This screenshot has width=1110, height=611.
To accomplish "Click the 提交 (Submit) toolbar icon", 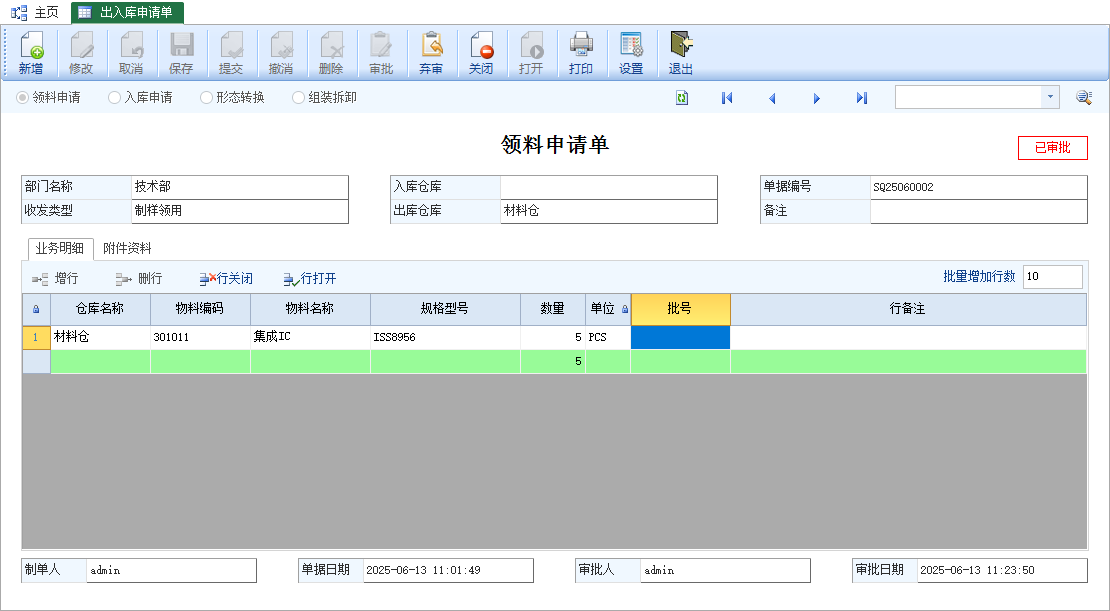I will tap(231, 53).
